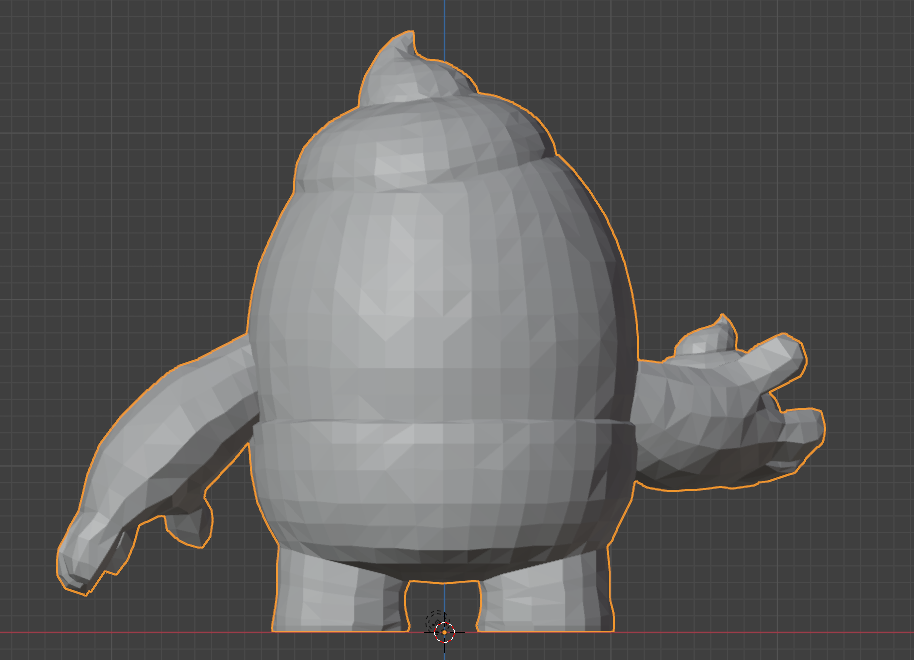Click the 3D cursor between the feet
The height and width of the screenshot is (660, 914).
(x=444, y=632)
